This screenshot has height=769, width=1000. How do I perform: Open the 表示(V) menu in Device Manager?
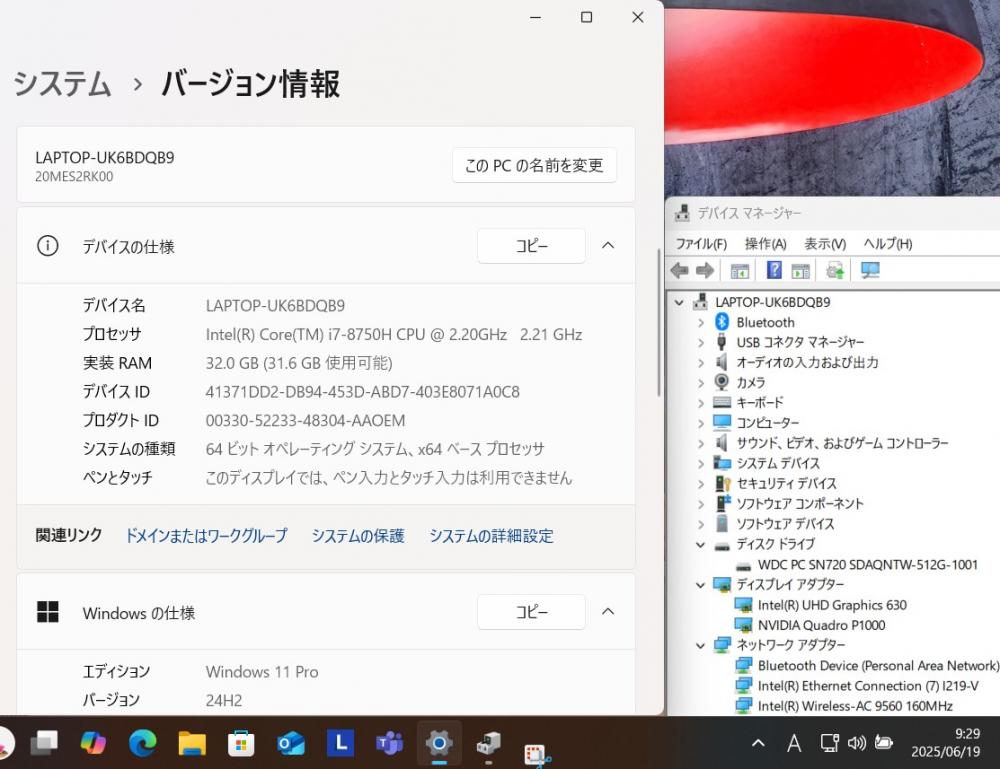(825, 244)
